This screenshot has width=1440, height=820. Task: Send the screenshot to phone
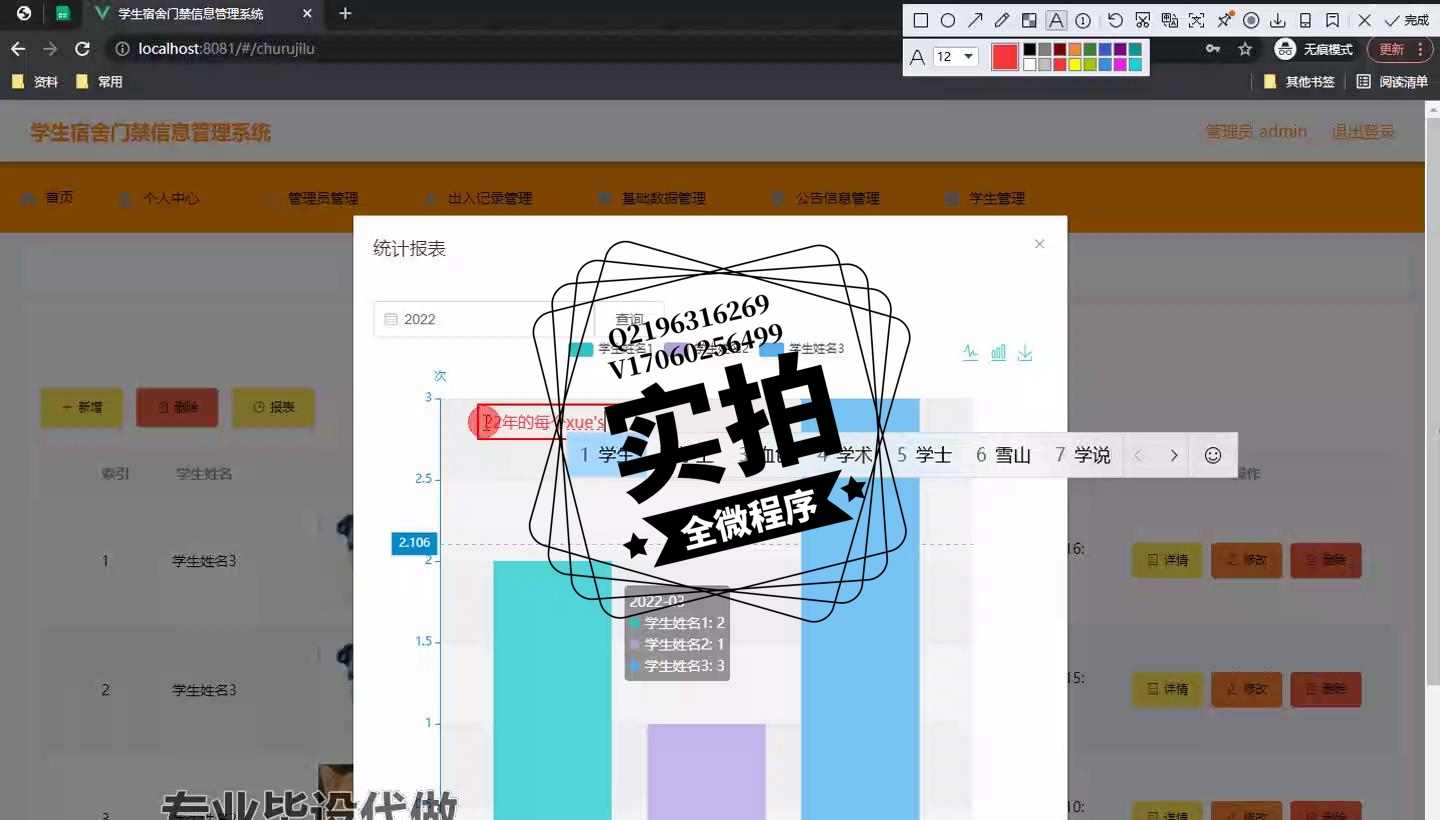tap(1305, 20)
